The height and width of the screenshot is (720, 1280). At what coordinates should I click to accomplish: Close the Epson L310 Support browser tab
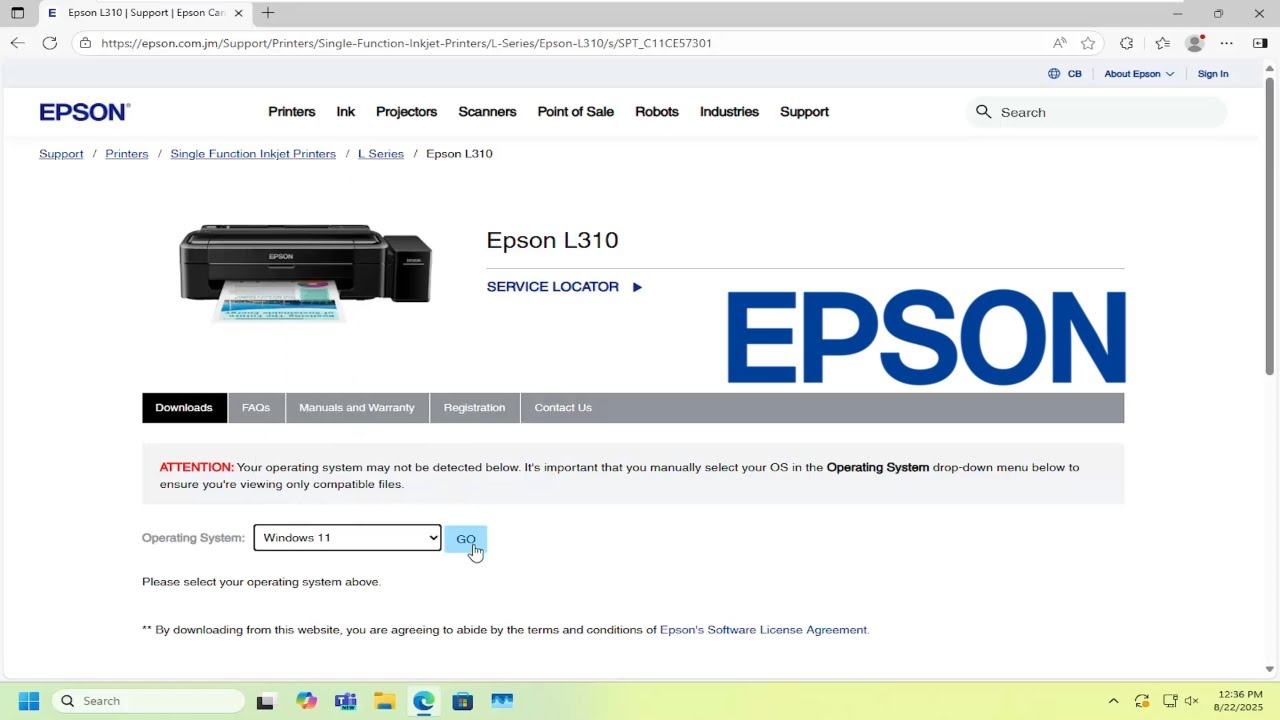click(239, 13)
